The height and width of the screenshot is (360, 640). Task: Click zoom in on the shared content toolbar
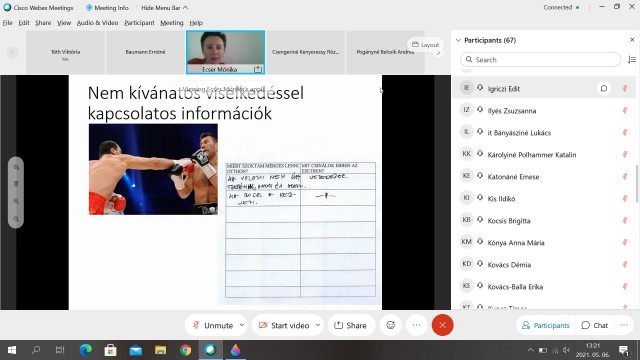pos(16,201)
